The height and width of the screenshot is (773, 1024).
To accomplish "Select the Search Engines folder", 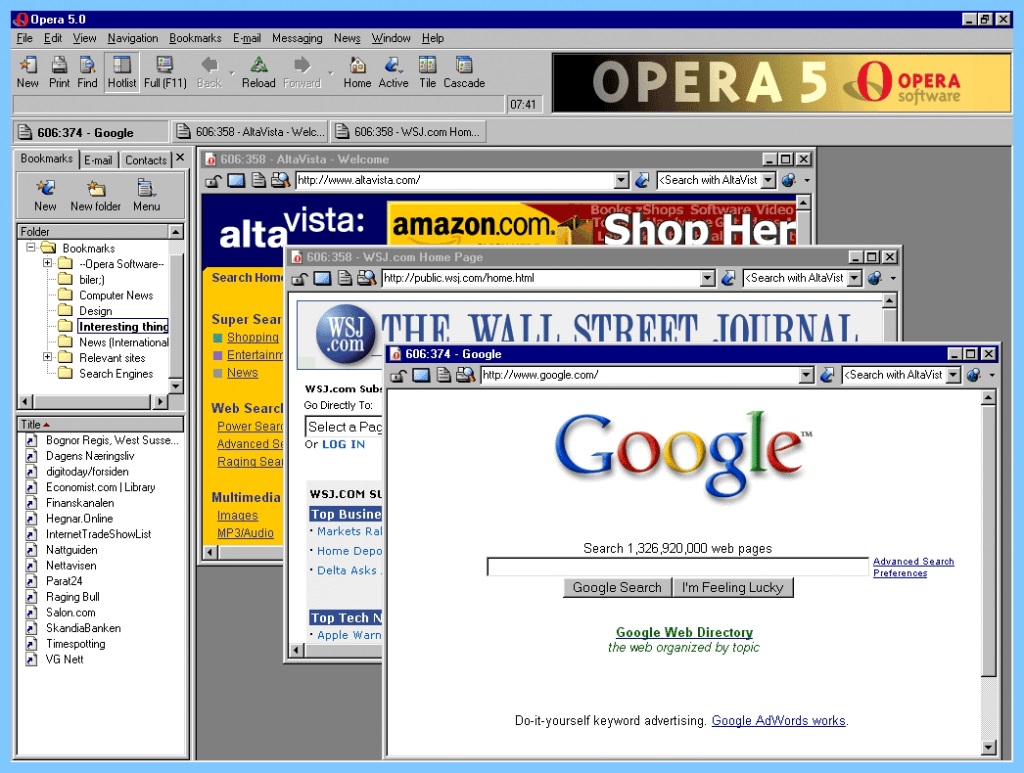I will point(116,373).
